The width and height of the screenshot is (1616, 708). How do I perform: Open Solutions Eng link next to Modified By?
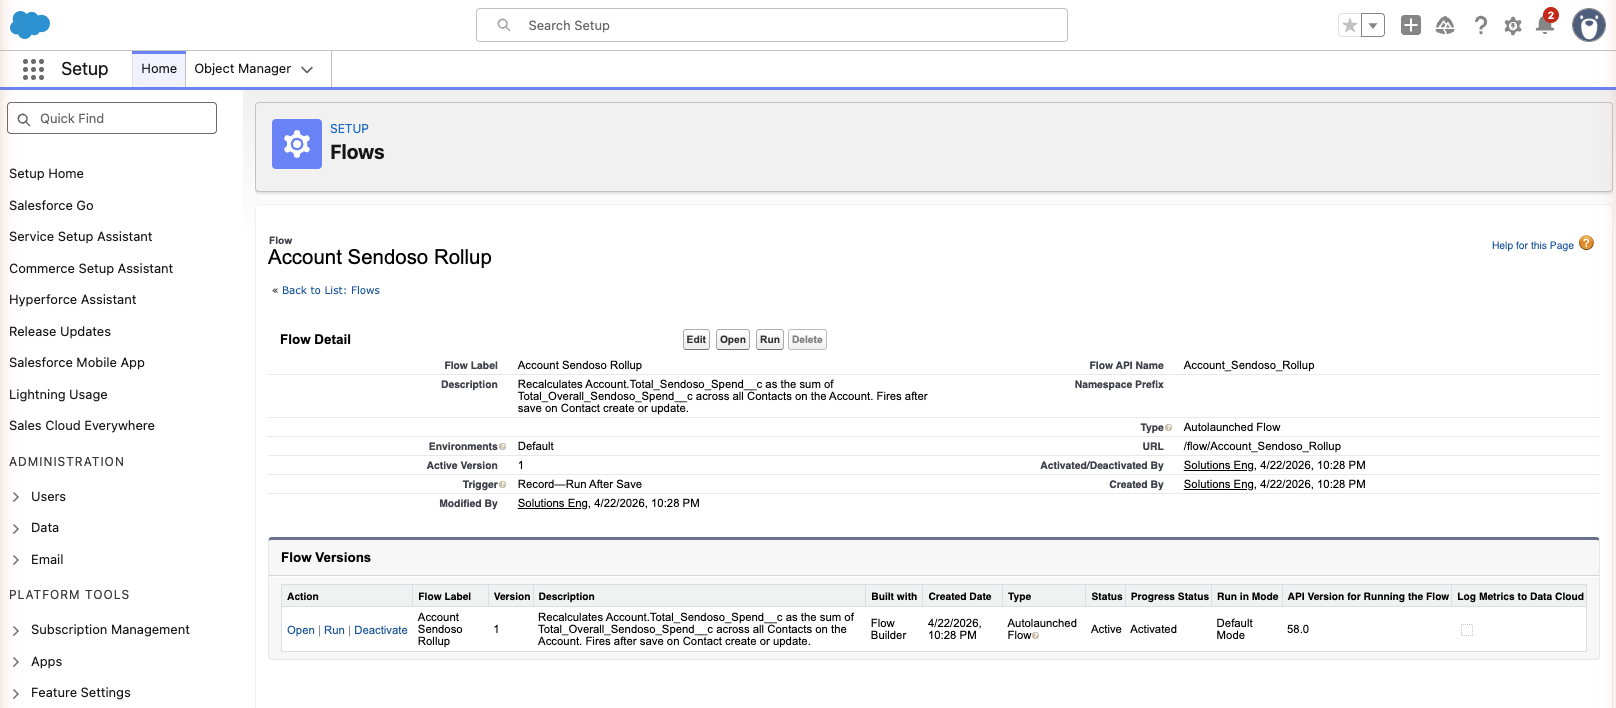point(553,504)
